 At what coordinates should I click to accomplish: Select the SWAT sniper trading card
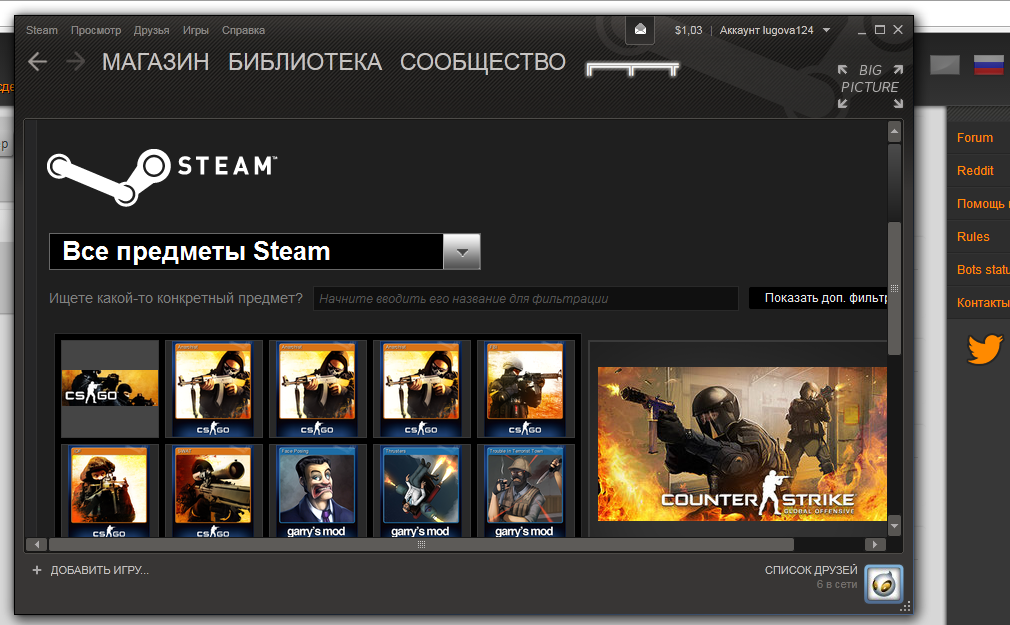(213, 491)
